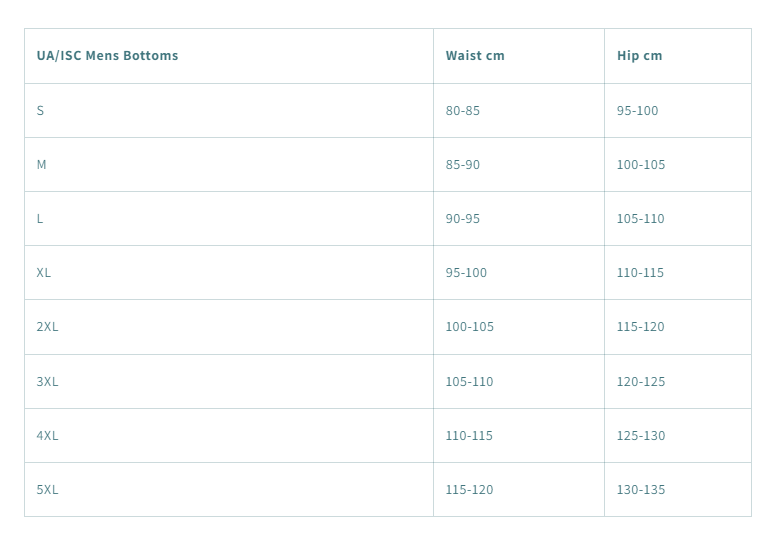Click the 130-135 hip value for 5XL
The width and height of the screenshot is (776, 551).
640,489
